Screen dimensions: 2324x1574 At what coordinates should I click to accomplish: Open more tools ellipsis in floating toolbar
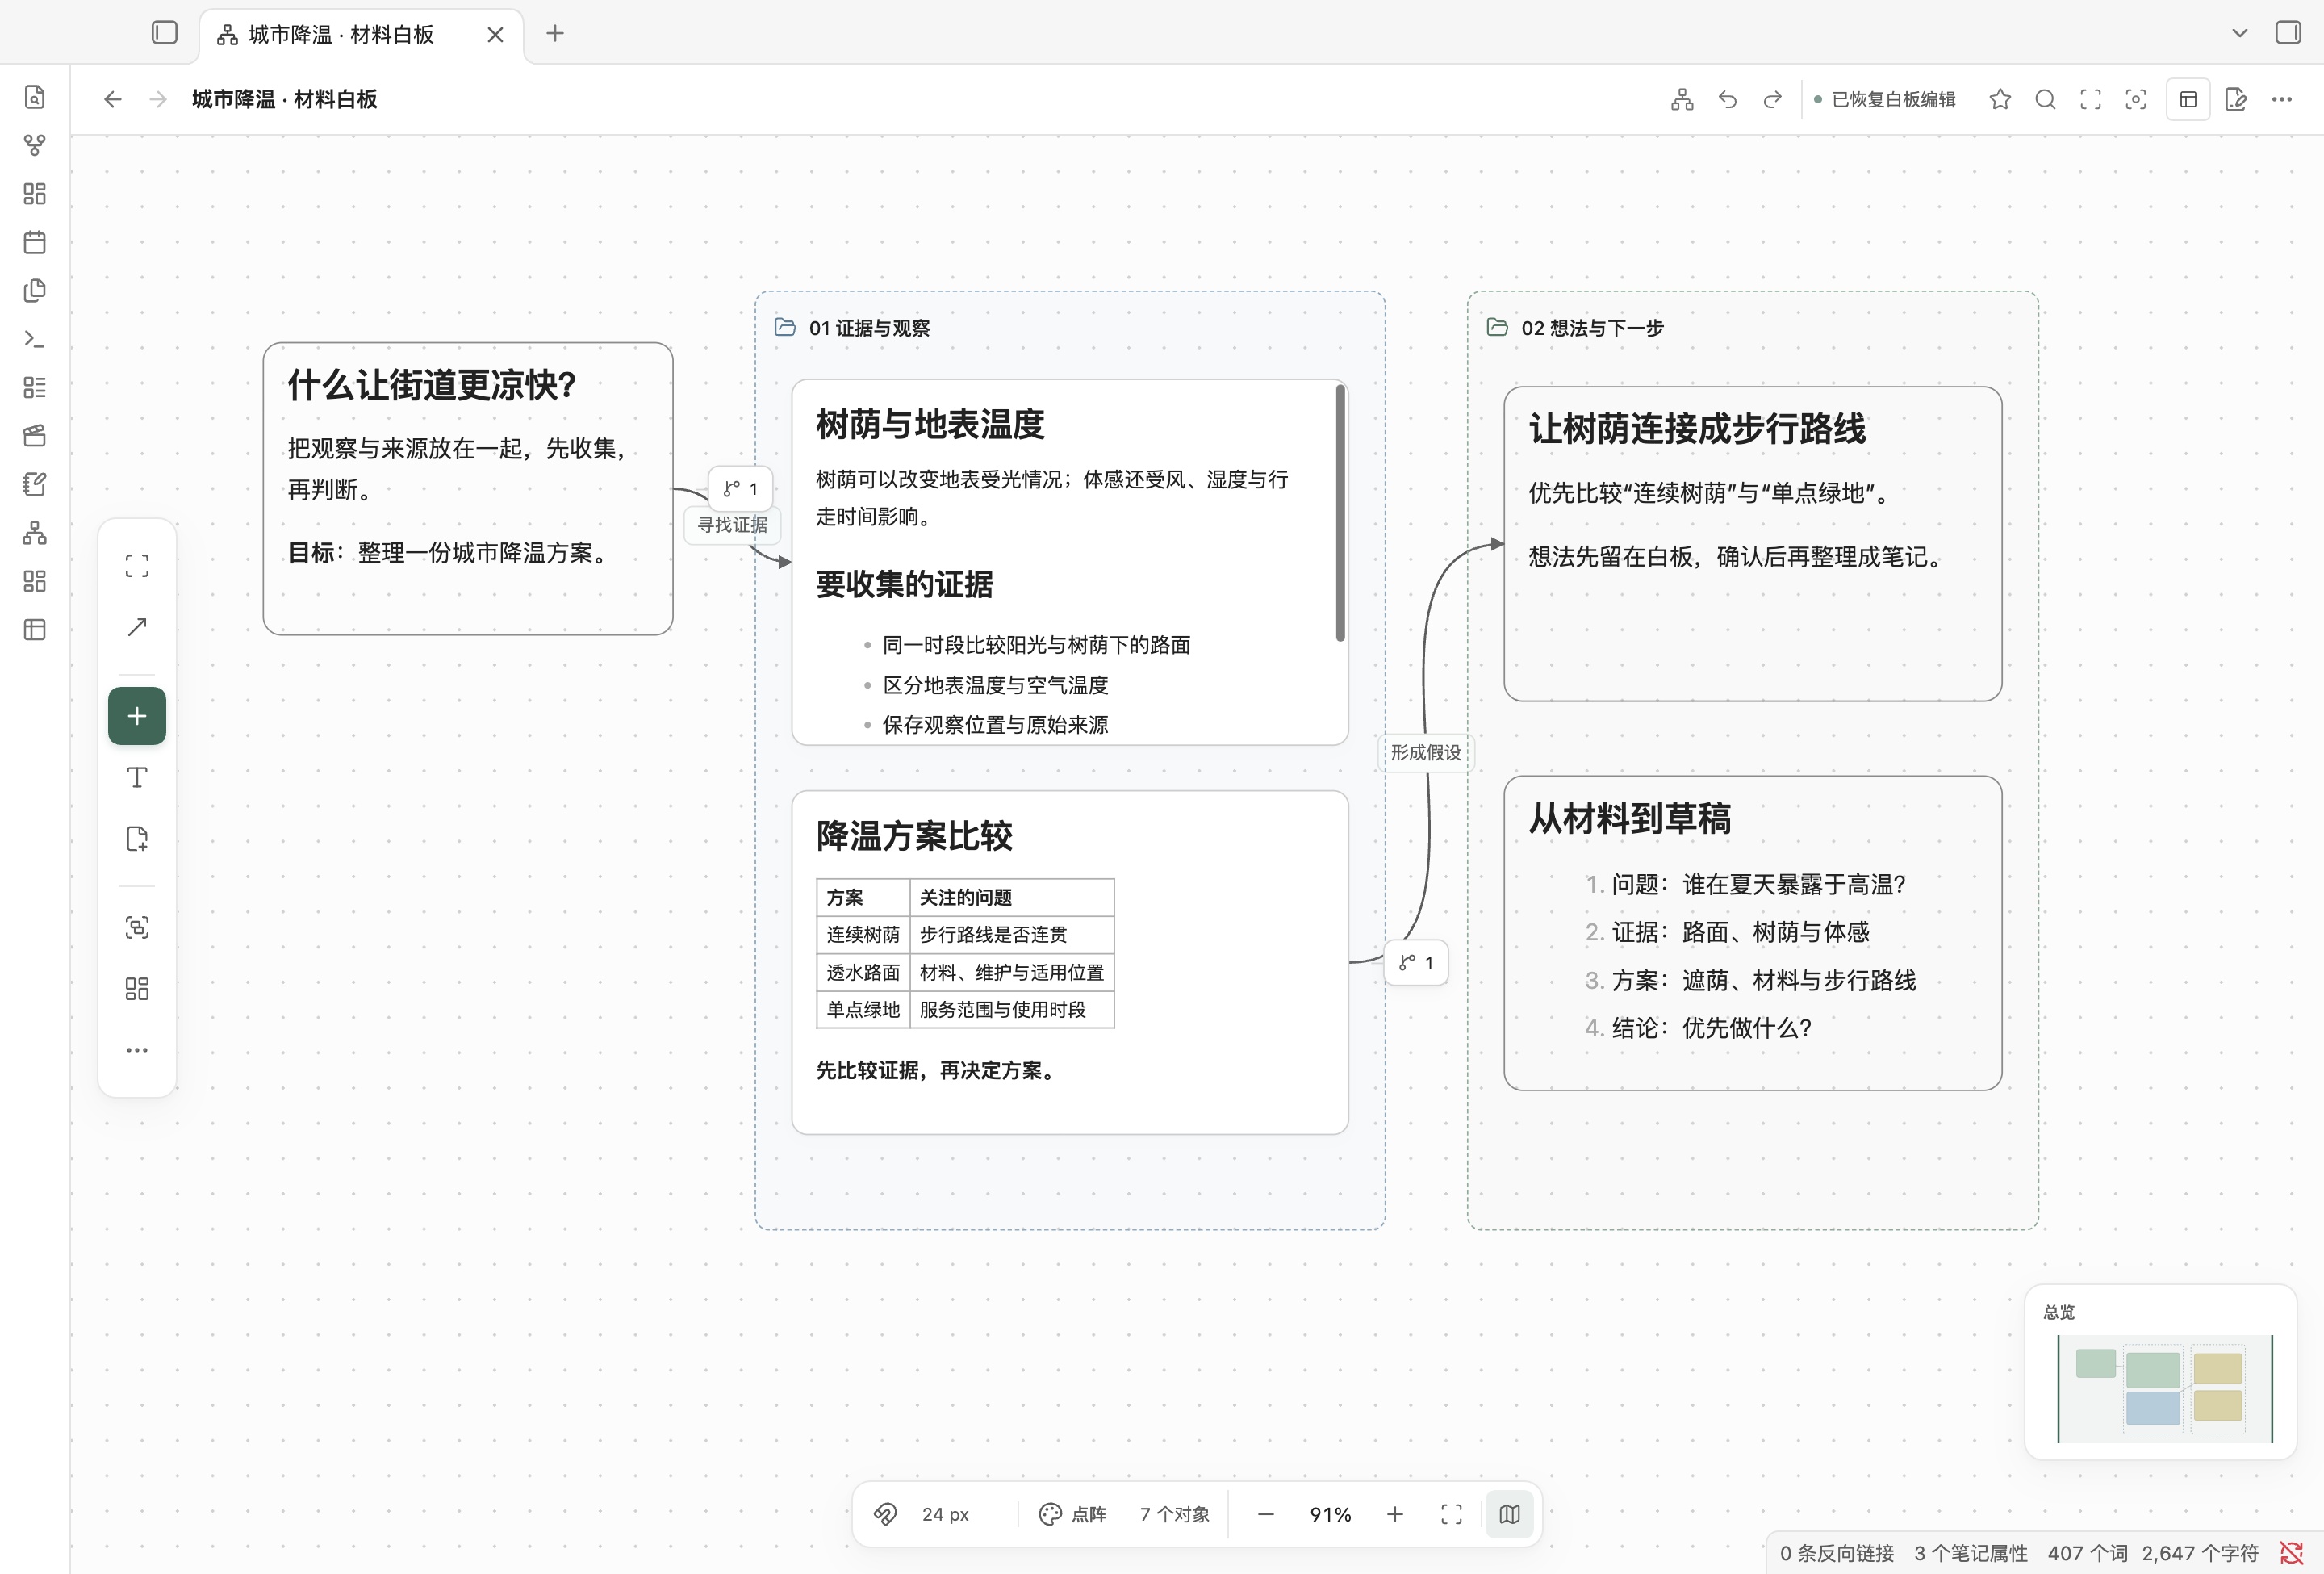coord(137,1050)
